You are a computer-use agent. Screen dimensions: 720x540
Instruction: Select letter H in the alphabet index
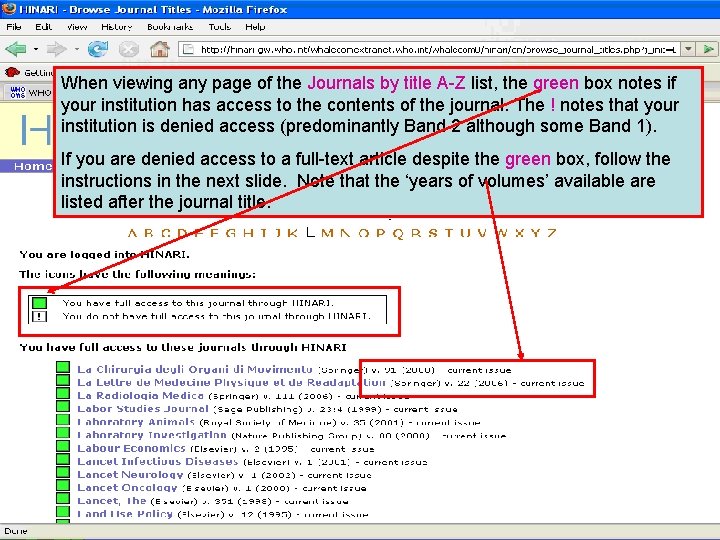point(248,233)
